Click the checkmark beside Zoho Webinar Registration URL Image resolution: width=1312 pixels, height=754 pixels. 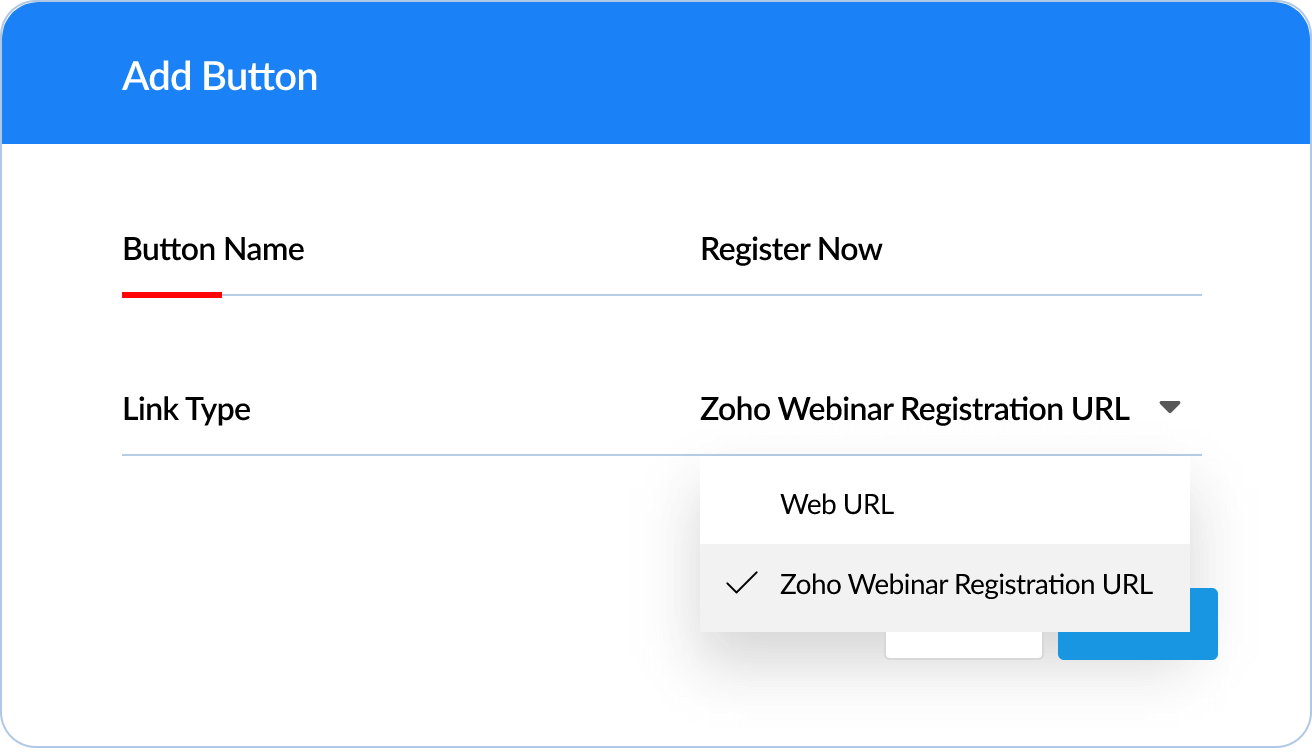741,584
